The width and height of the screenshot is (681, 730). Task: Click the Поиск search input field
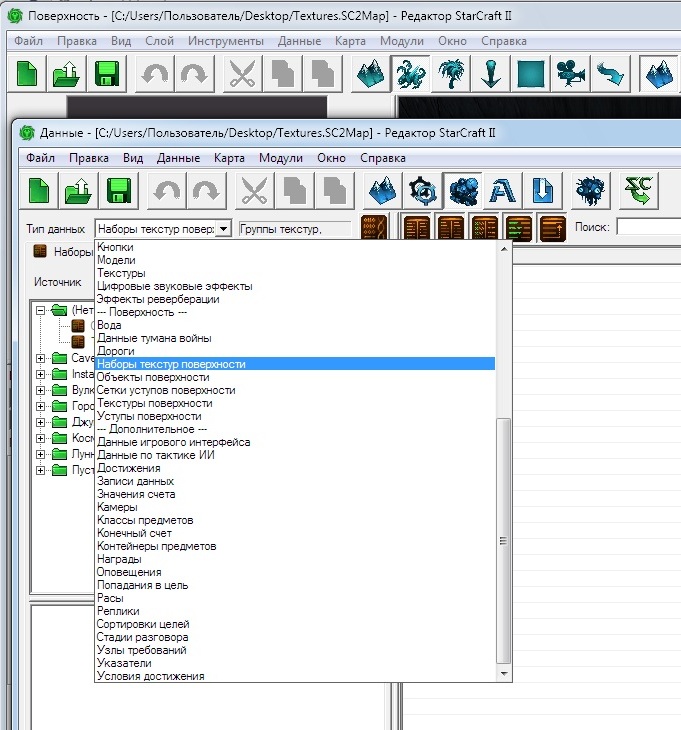(x=648, y=227)
